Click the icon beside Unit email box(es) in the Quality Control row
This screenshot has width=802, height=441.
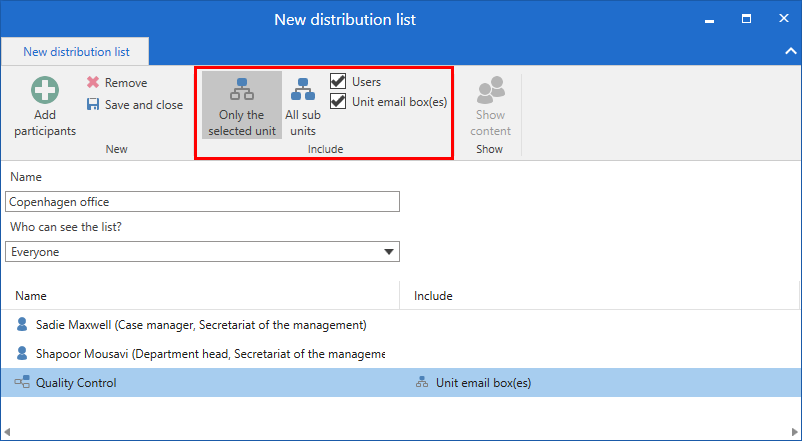coord(422,382)
